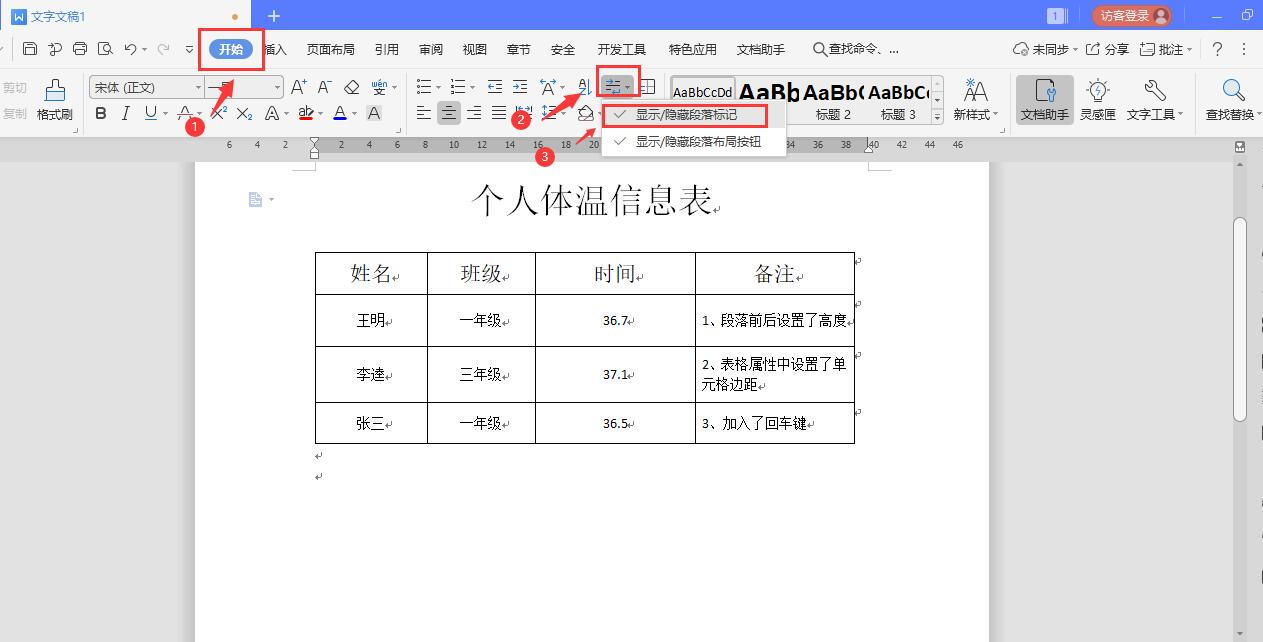
Task: Align paragraph left
Action: click(x=424, y=113)
